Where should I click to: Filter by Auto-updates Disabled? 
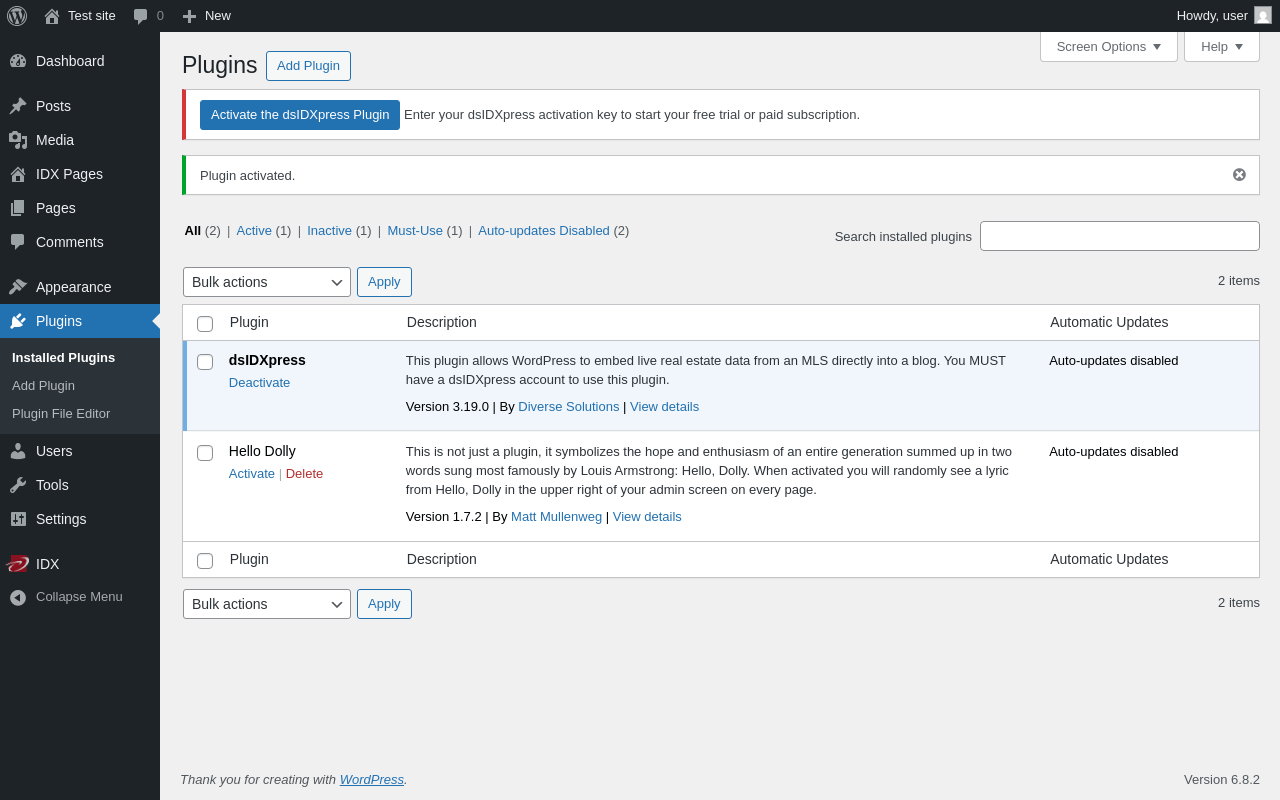click(x=544, y=230)
